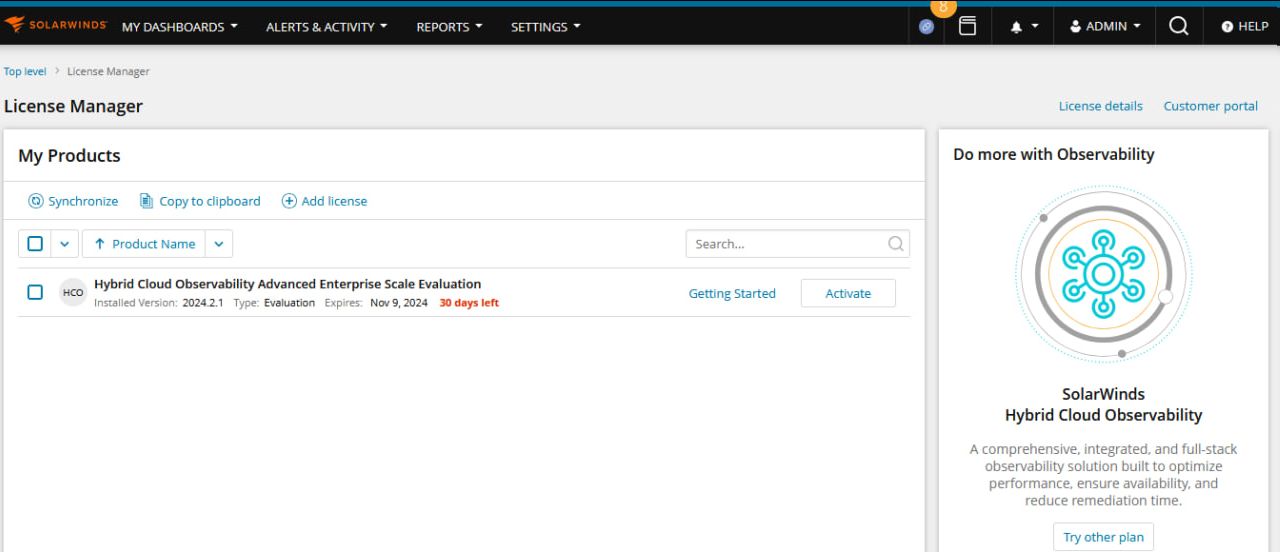This screenshot has height=552, width=1280.
Task: Click the bell alerts icon
Action: (1016, 27)
